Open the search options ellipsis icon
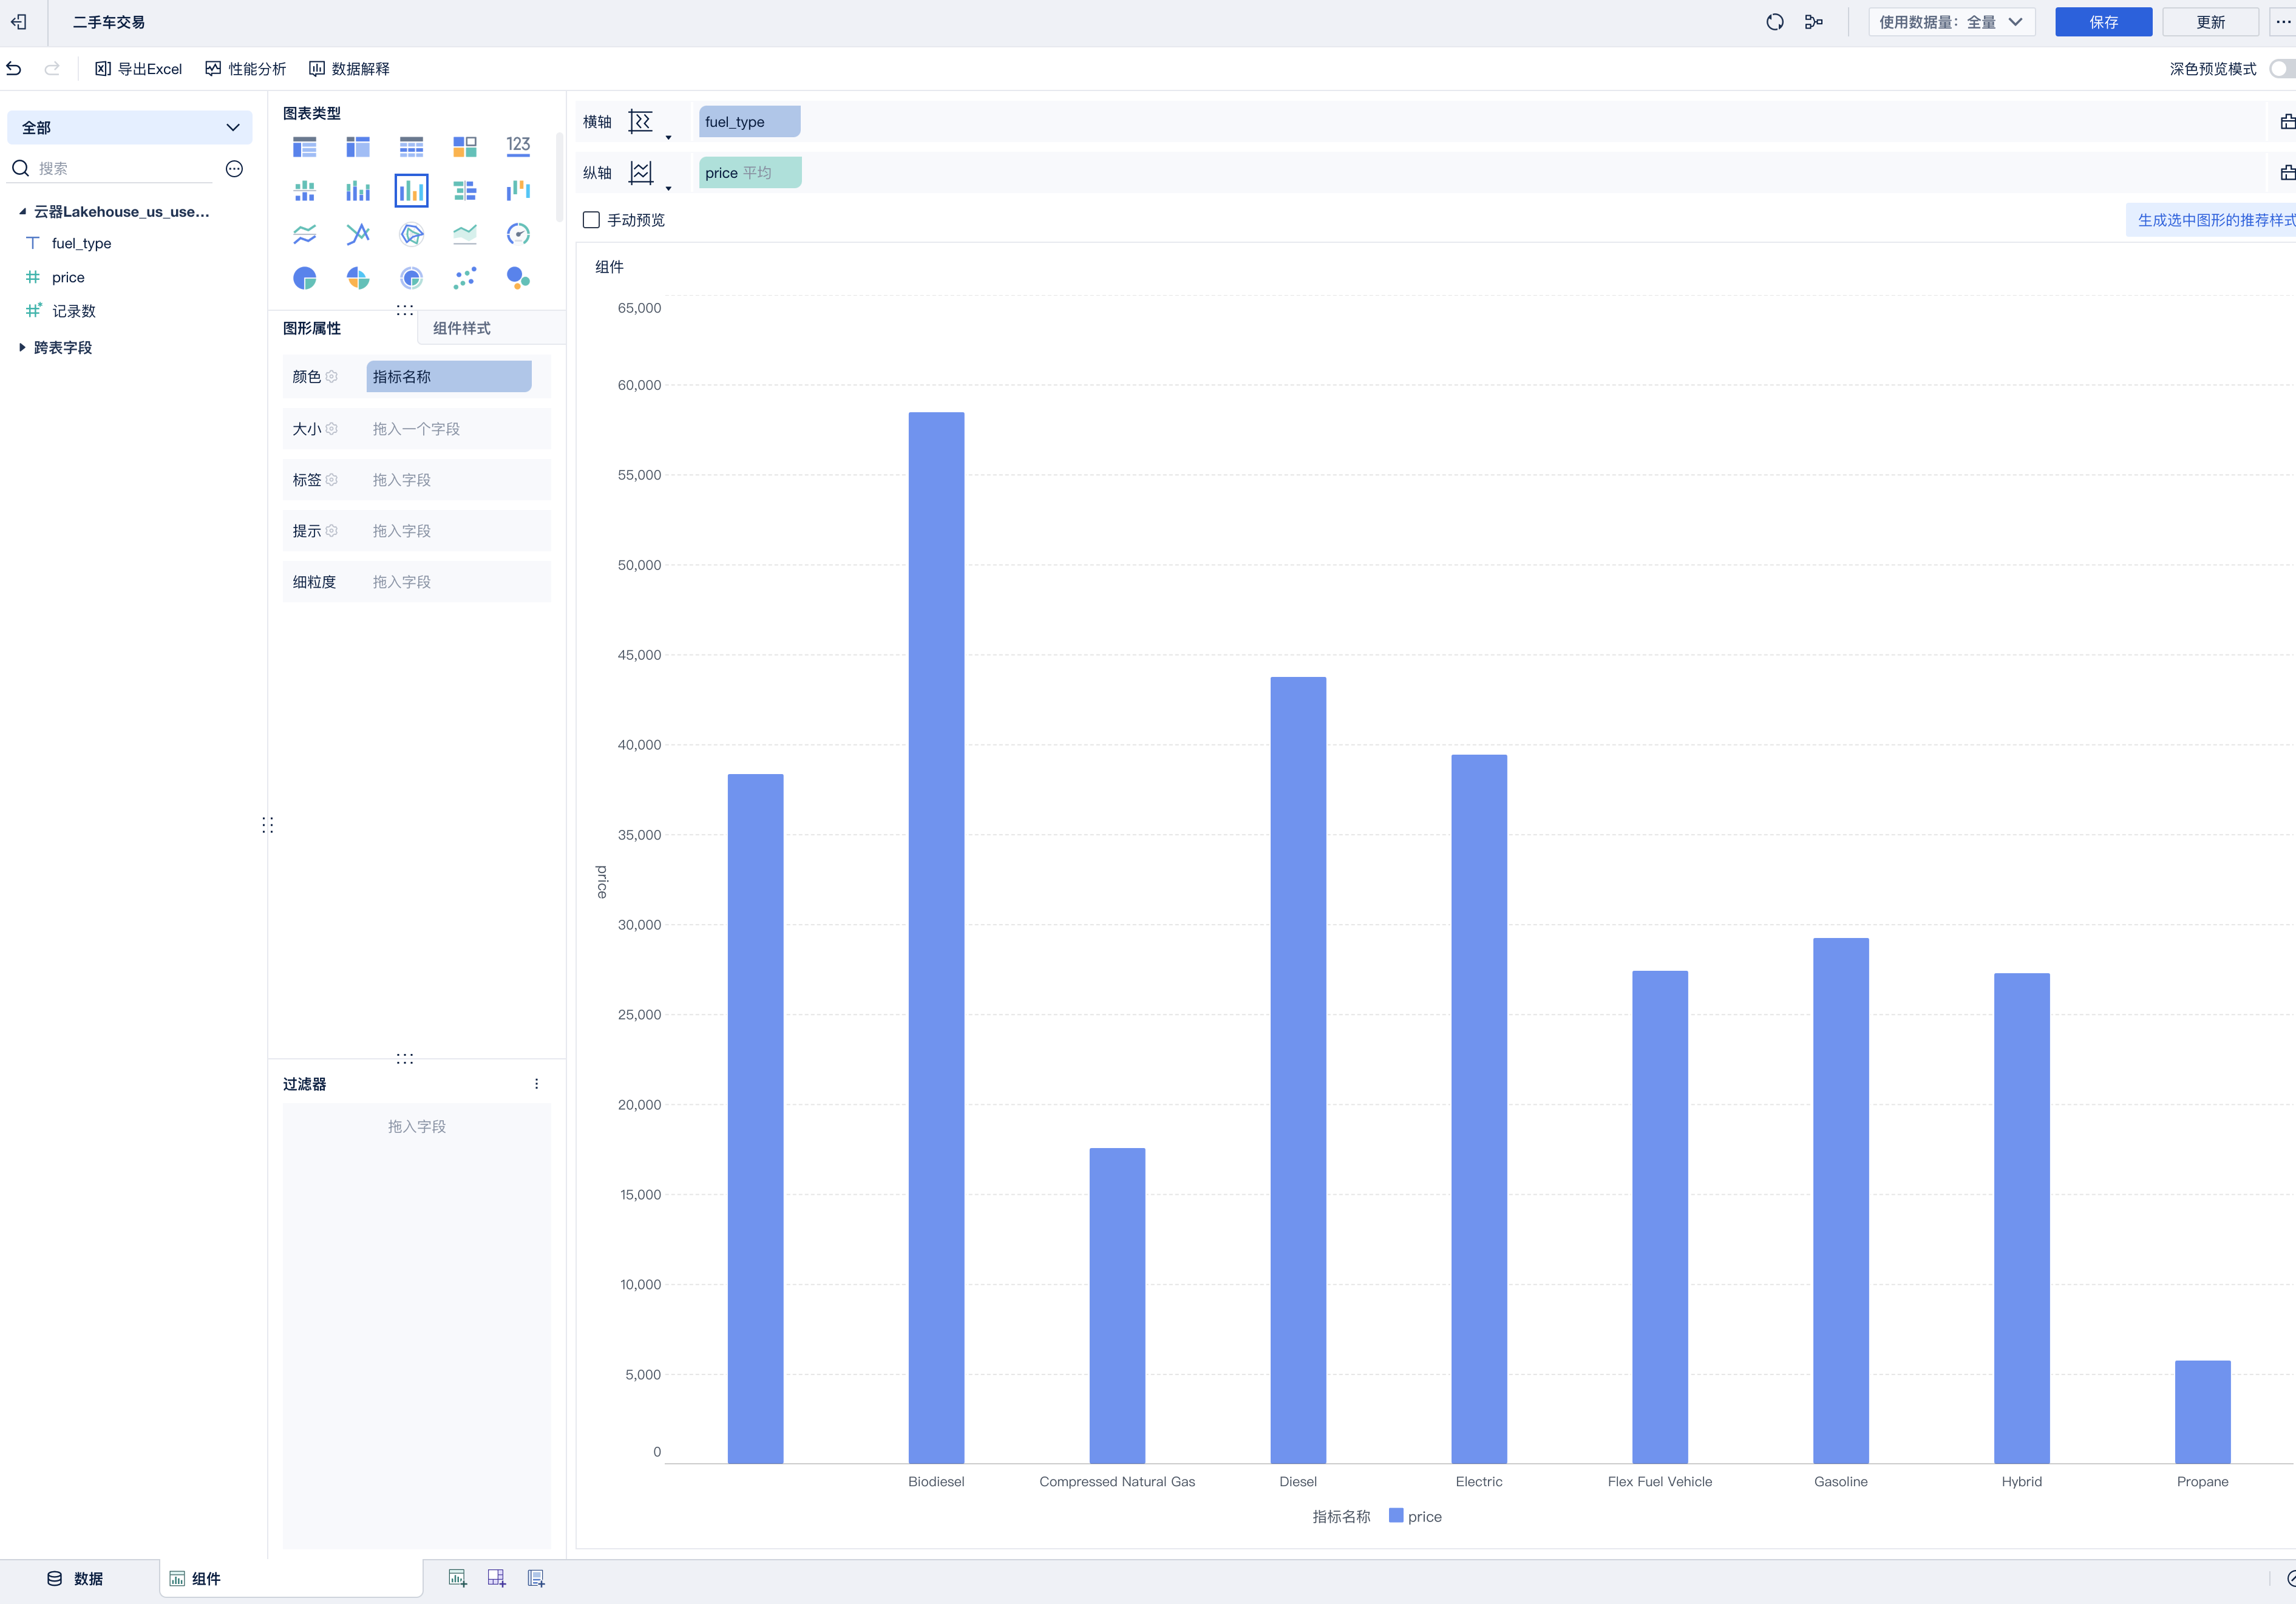The height and width of the screenshot is (1604, 2296). 234,169
